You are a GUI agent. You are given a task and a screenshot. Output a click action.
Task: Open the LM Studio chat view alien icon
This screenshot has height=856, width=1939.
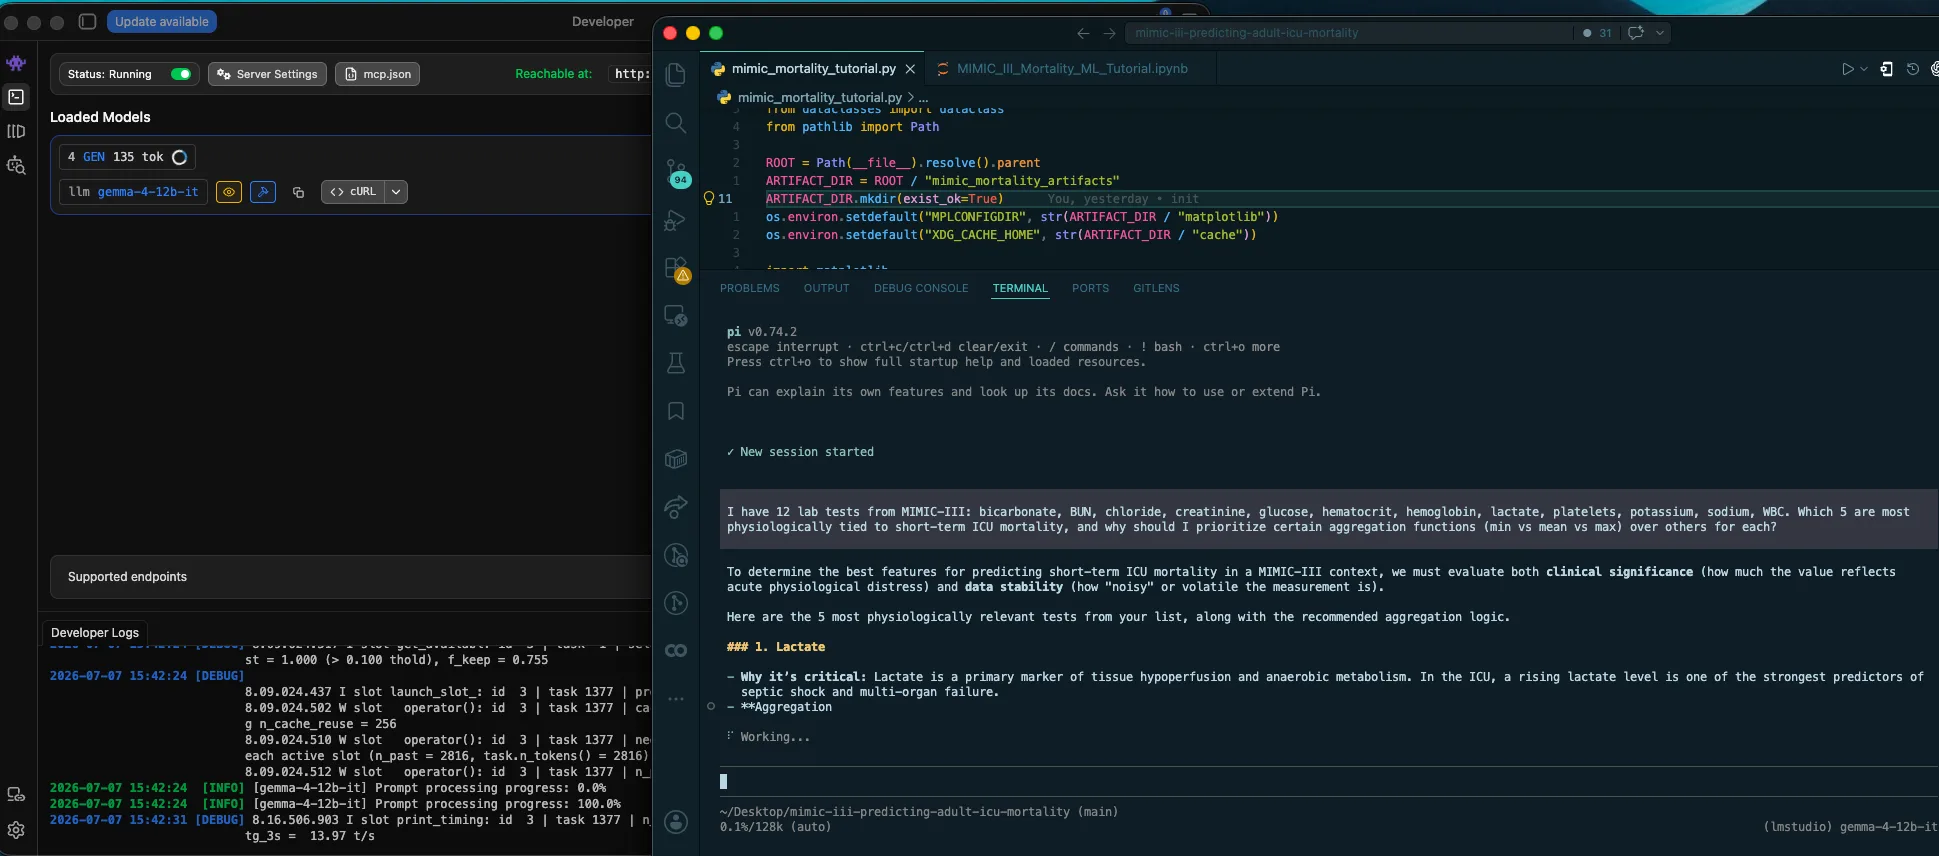[x=16, y=63]
